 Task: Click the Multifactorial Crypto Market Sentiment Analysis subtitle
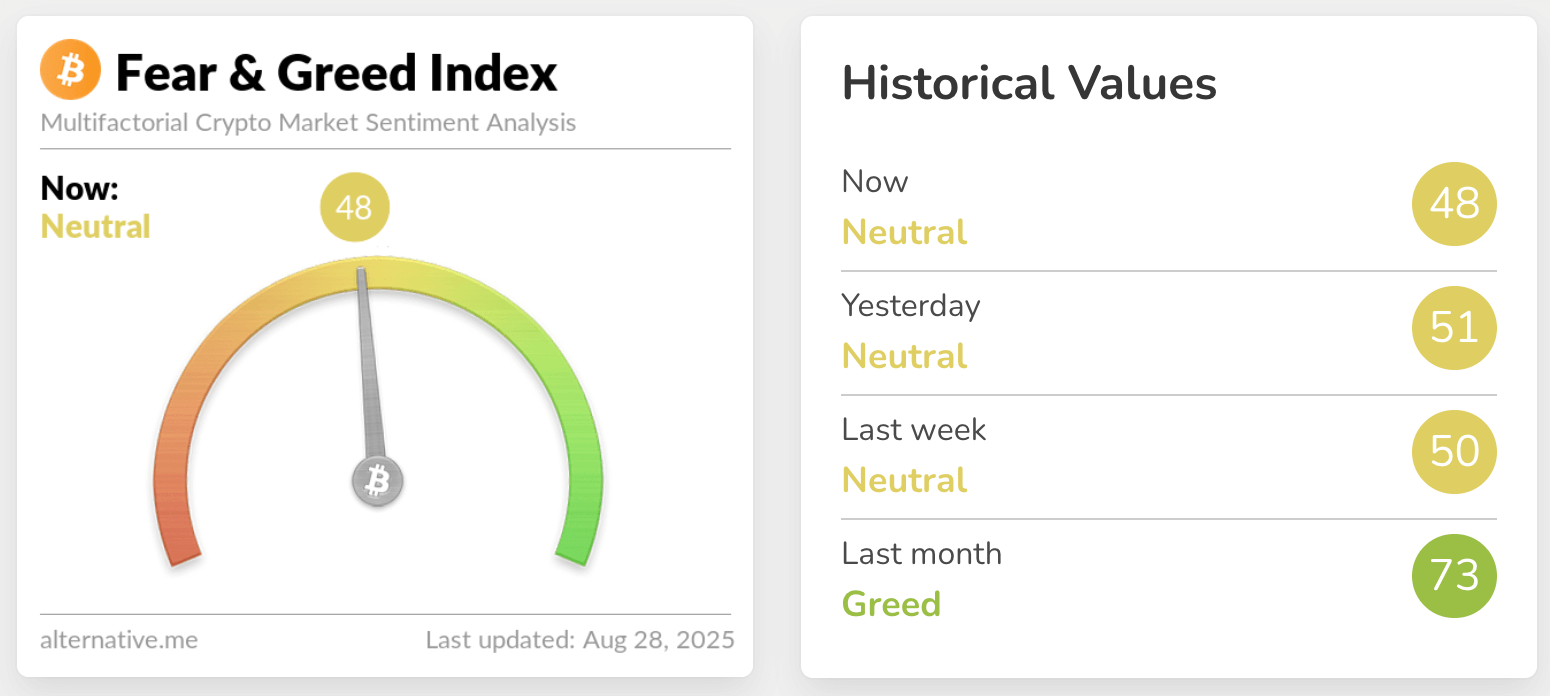click(x=308, y=123)
